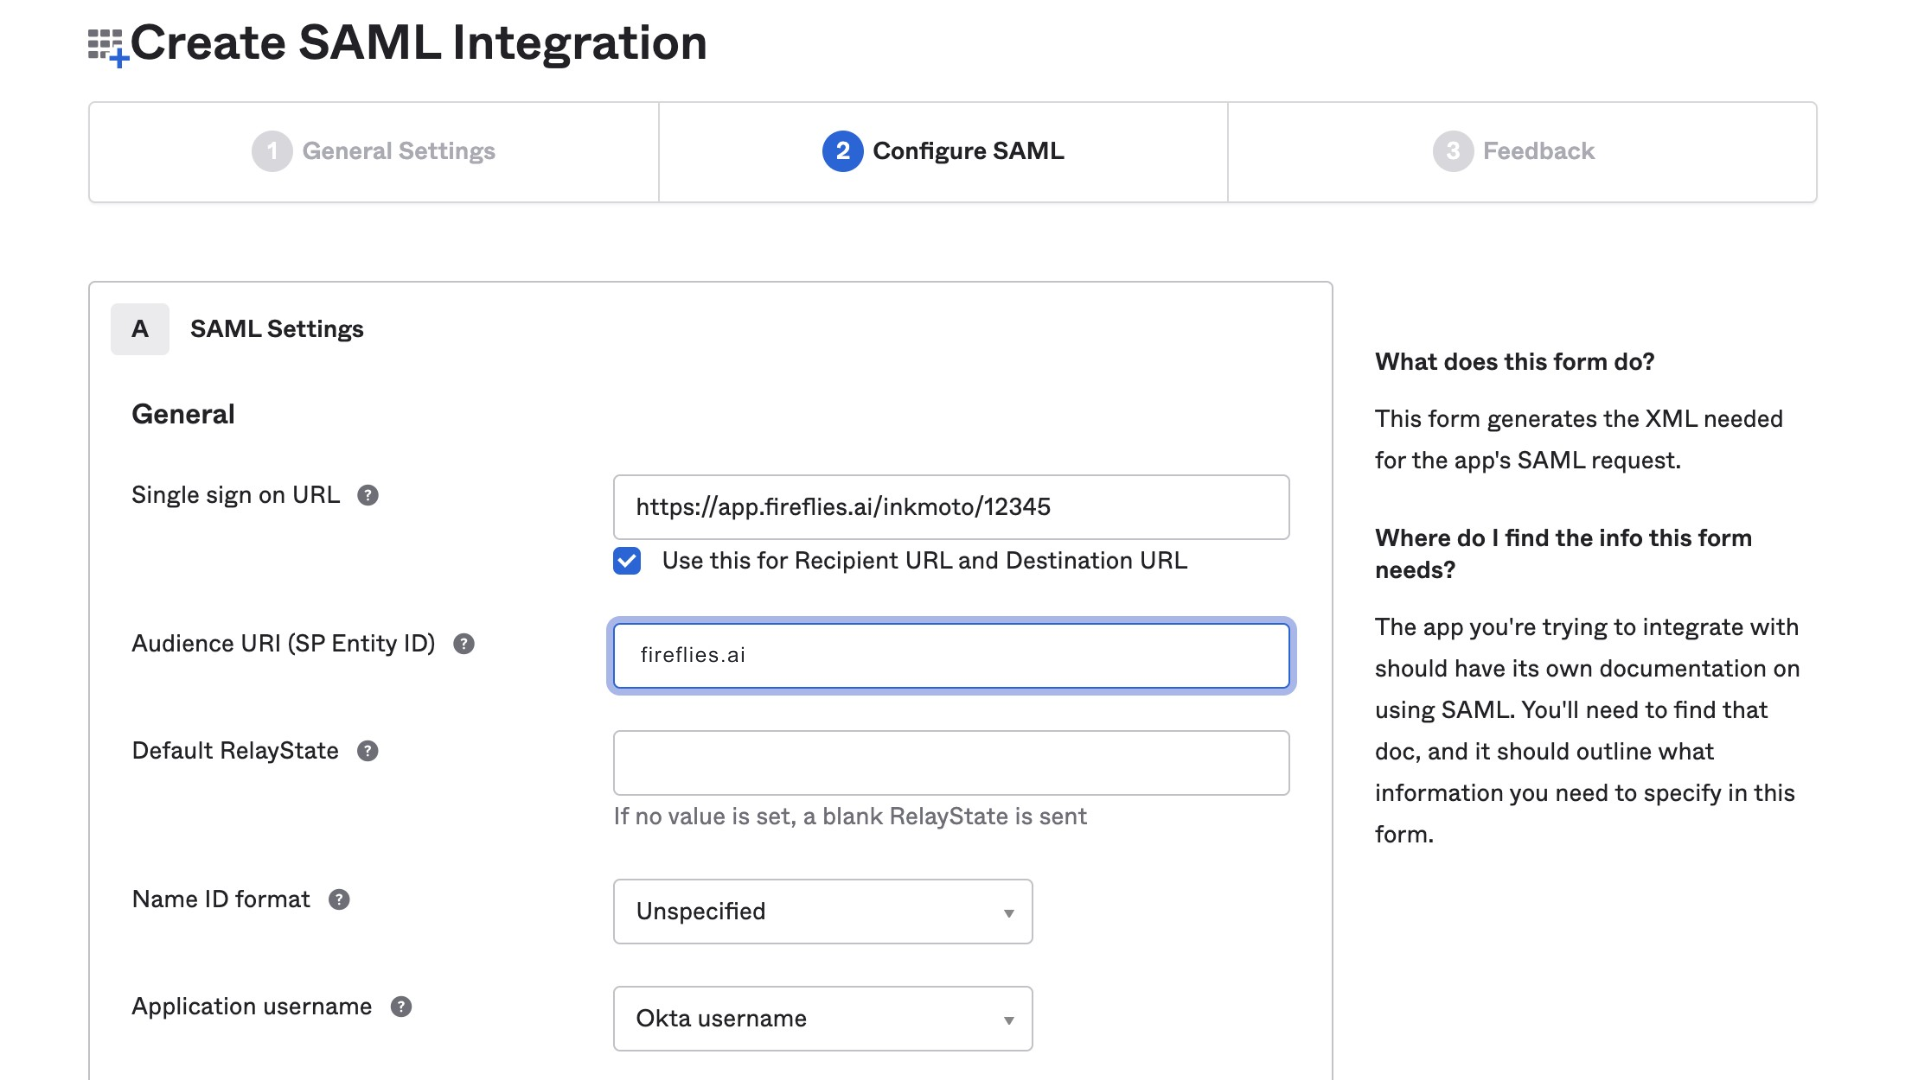Click help icon beside Audience URI label
The image size is (1920, 1080).
click(x=464, y=644)
